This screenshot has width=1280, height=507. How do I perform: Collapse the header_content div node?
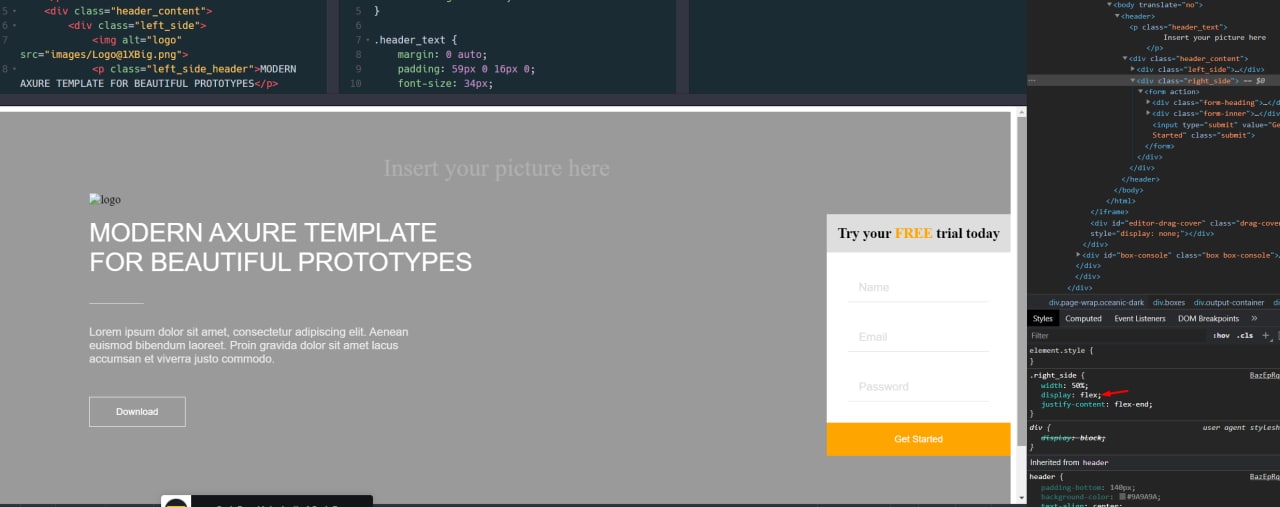click(x=1124, y=59)
